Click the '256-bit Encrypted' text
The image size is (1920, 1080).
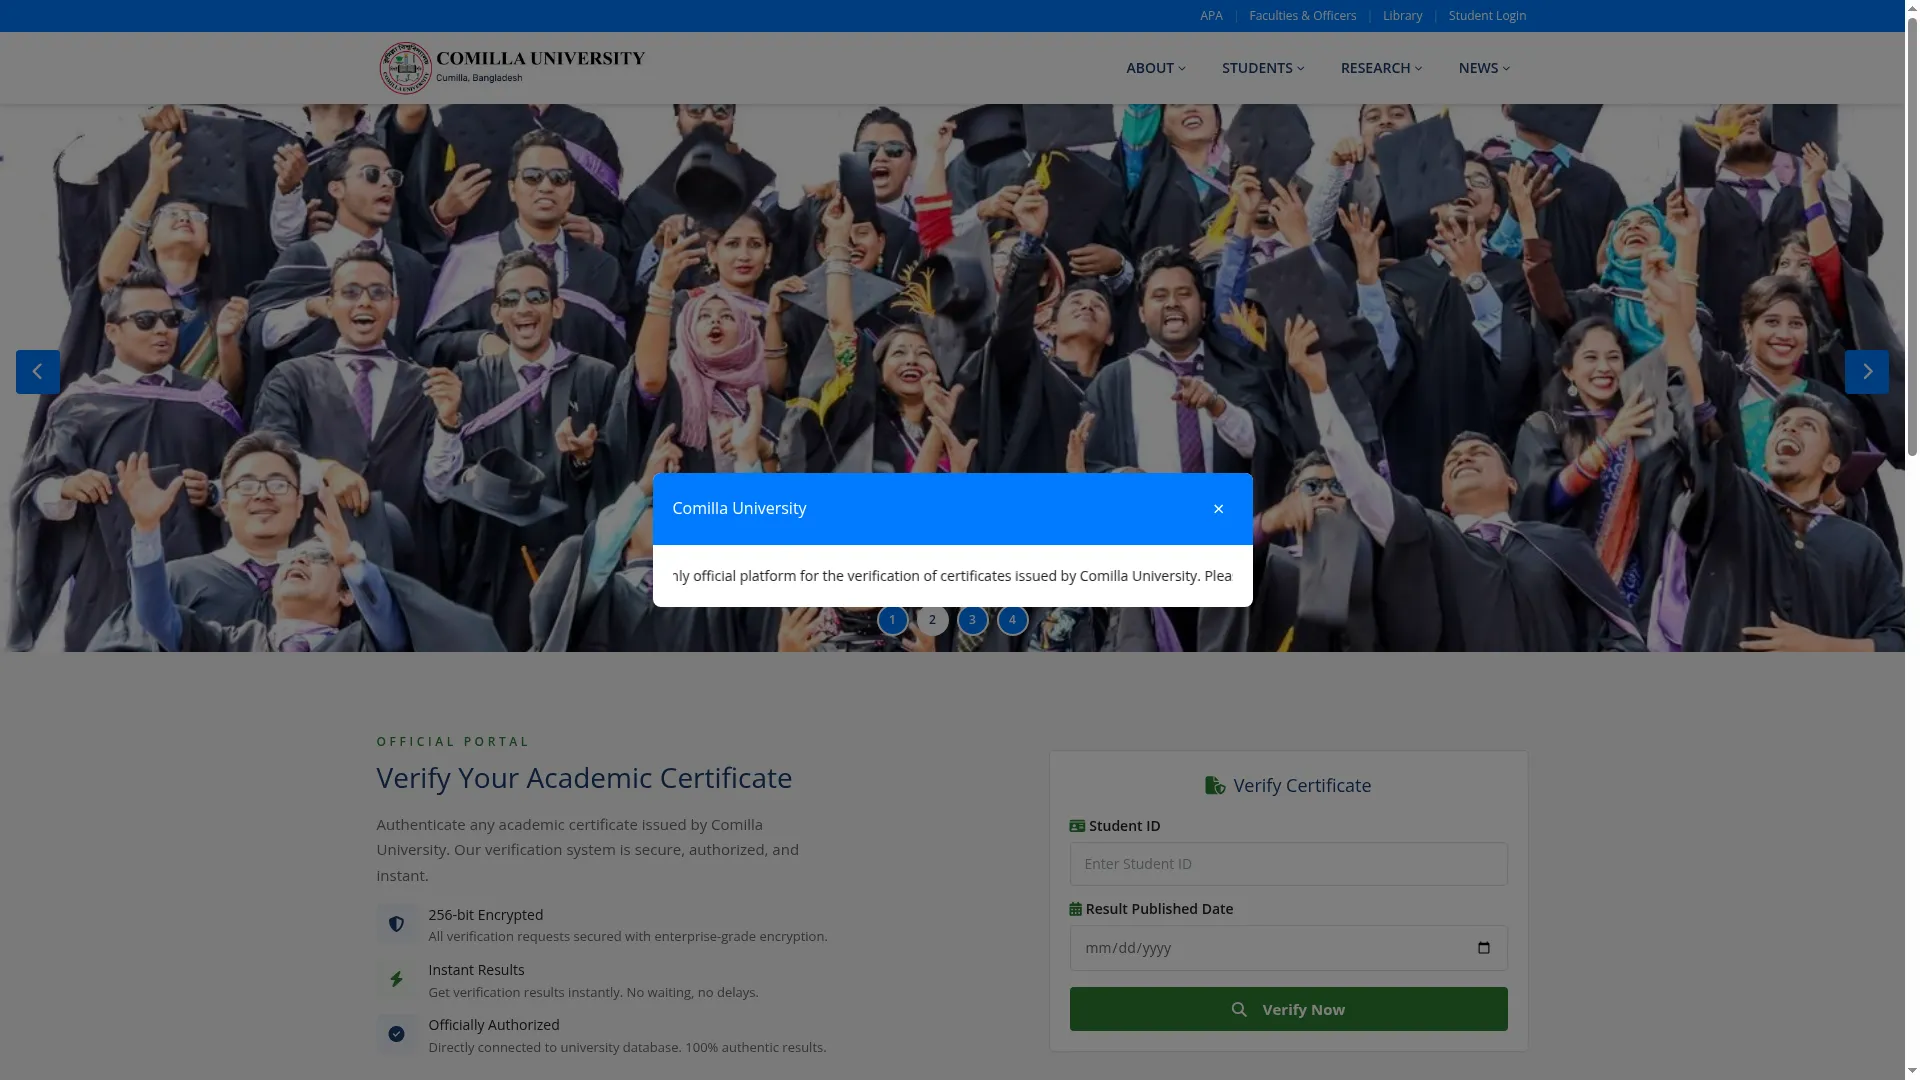486,915
